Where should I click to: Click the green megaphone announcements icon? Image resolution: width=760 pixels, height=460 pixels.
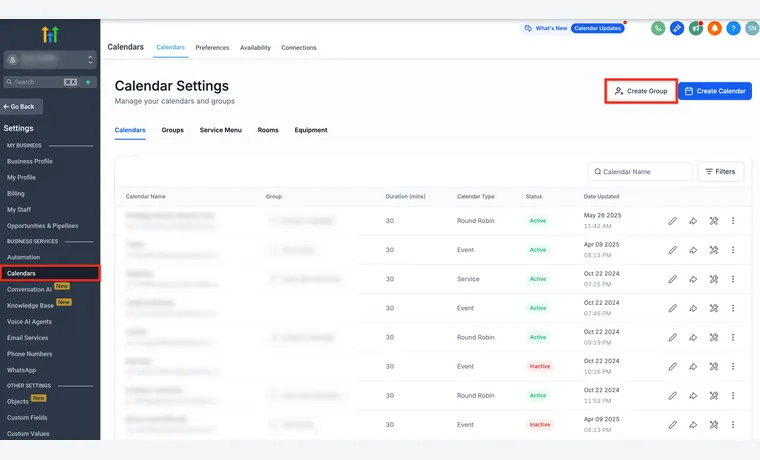click(x=696, y=29)
